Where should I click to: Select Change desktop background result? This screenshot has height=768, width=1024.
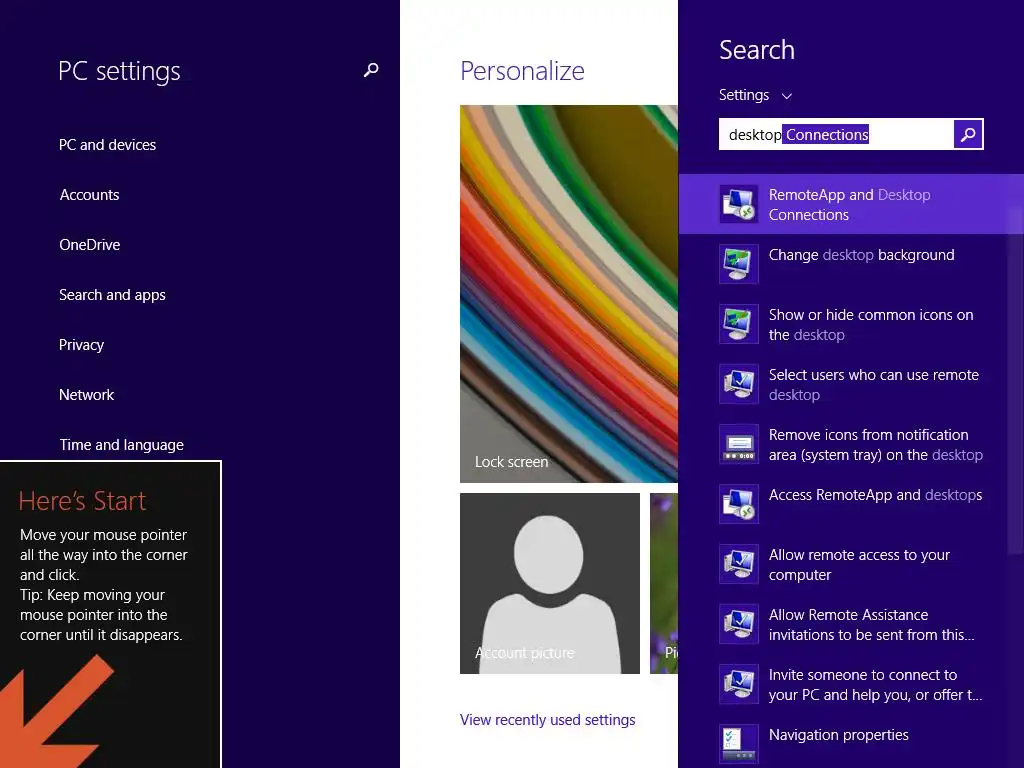851,264
